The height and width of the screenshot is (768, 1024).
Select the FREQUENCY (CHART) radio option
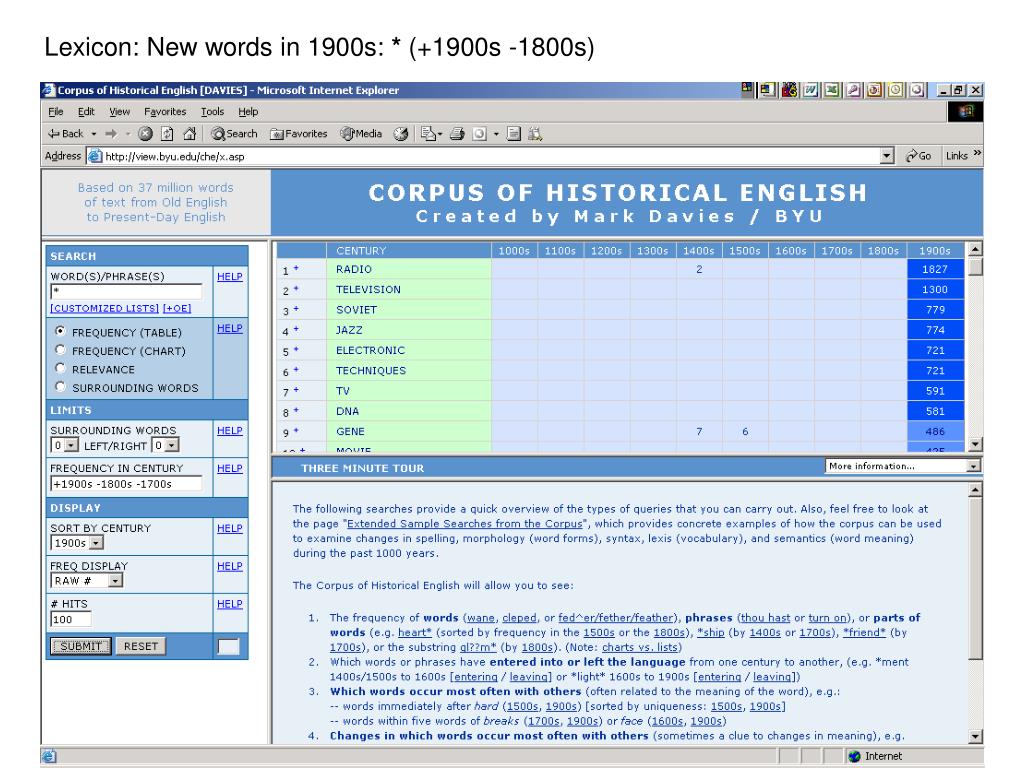coord(61,349)
